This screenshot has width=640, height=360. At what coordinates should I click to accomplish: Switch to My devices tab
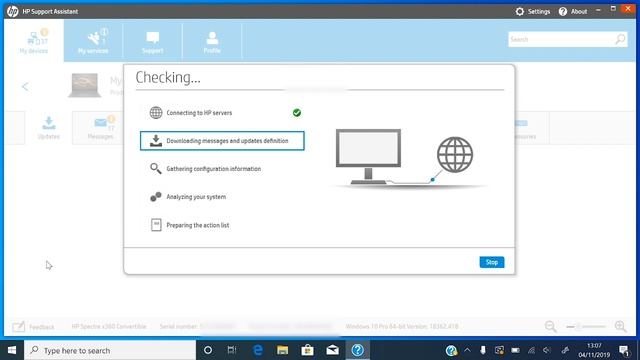33,41
